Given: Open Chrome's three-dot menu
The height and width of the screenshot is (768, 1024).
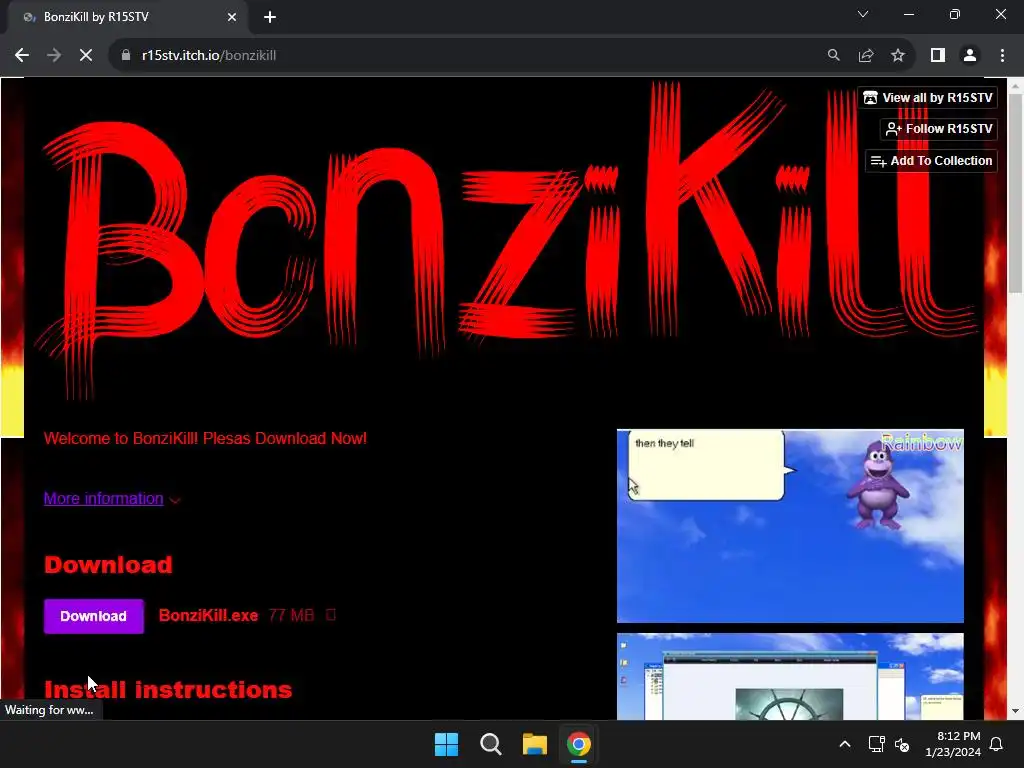Looking at the screenshot, I should 1002,56.
